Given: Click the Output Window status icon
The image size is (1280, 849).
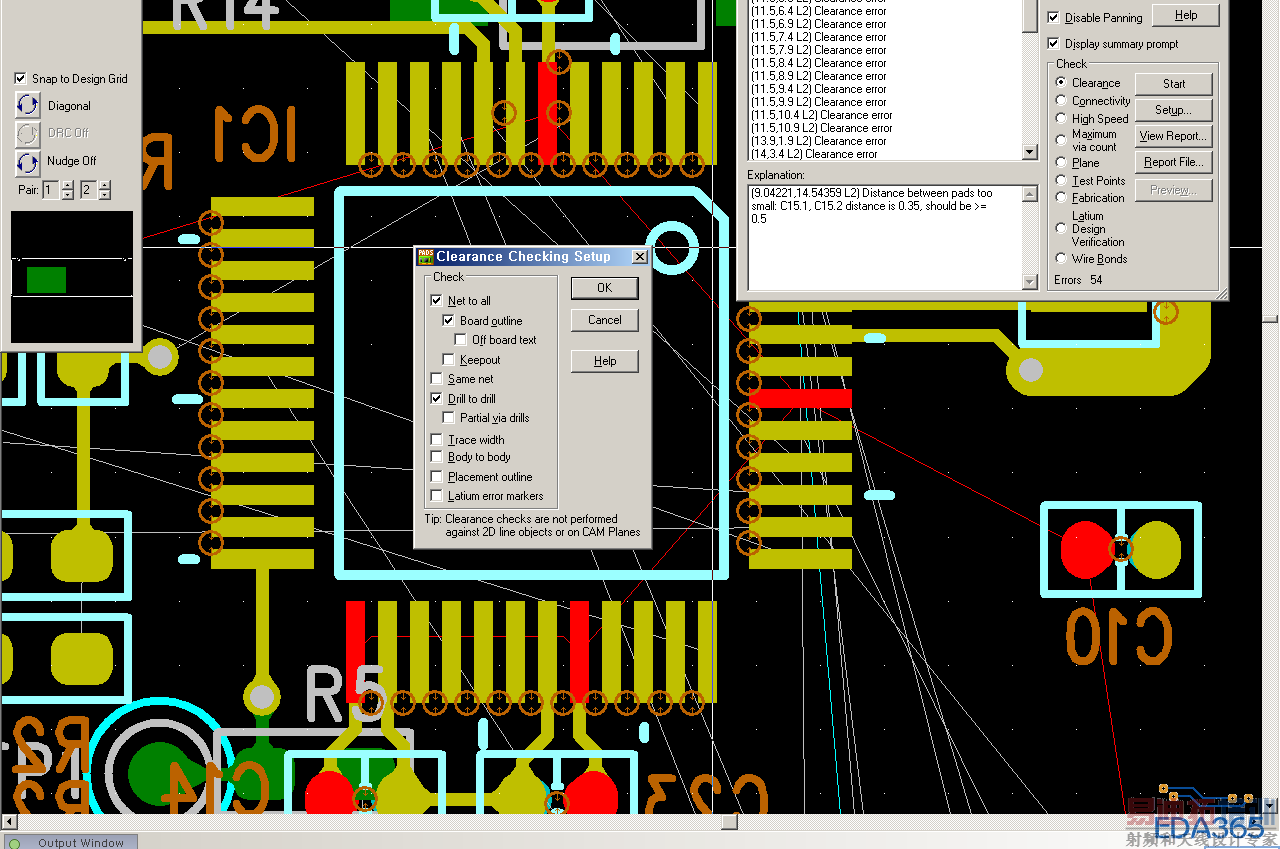Looking at the screenshot, I should 14,843.
